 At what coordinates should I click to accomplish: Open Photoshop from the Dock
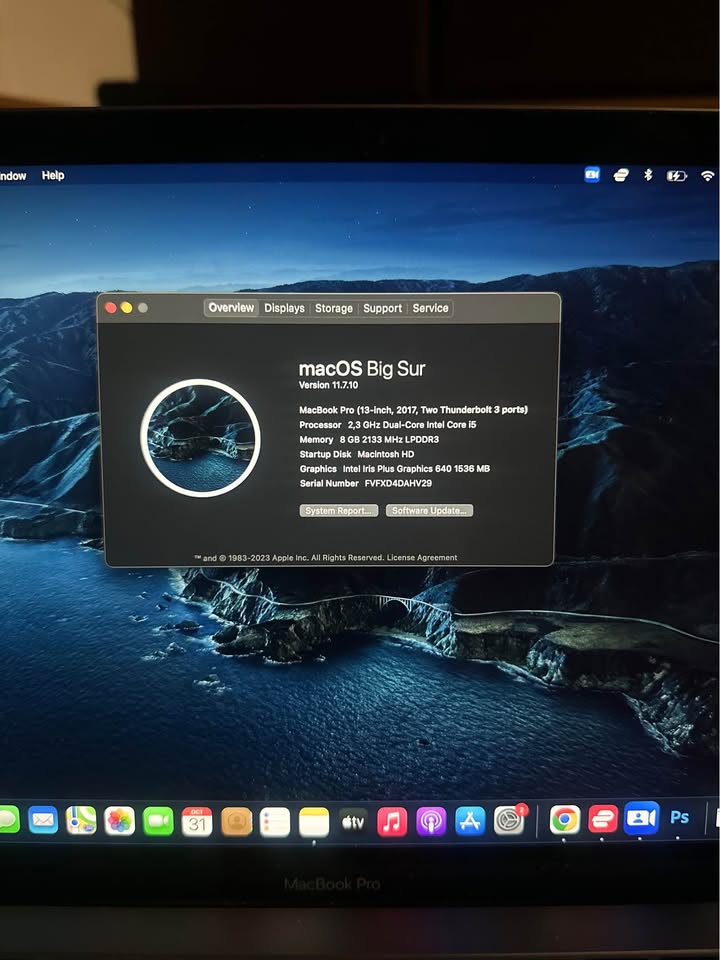[680, 818]
